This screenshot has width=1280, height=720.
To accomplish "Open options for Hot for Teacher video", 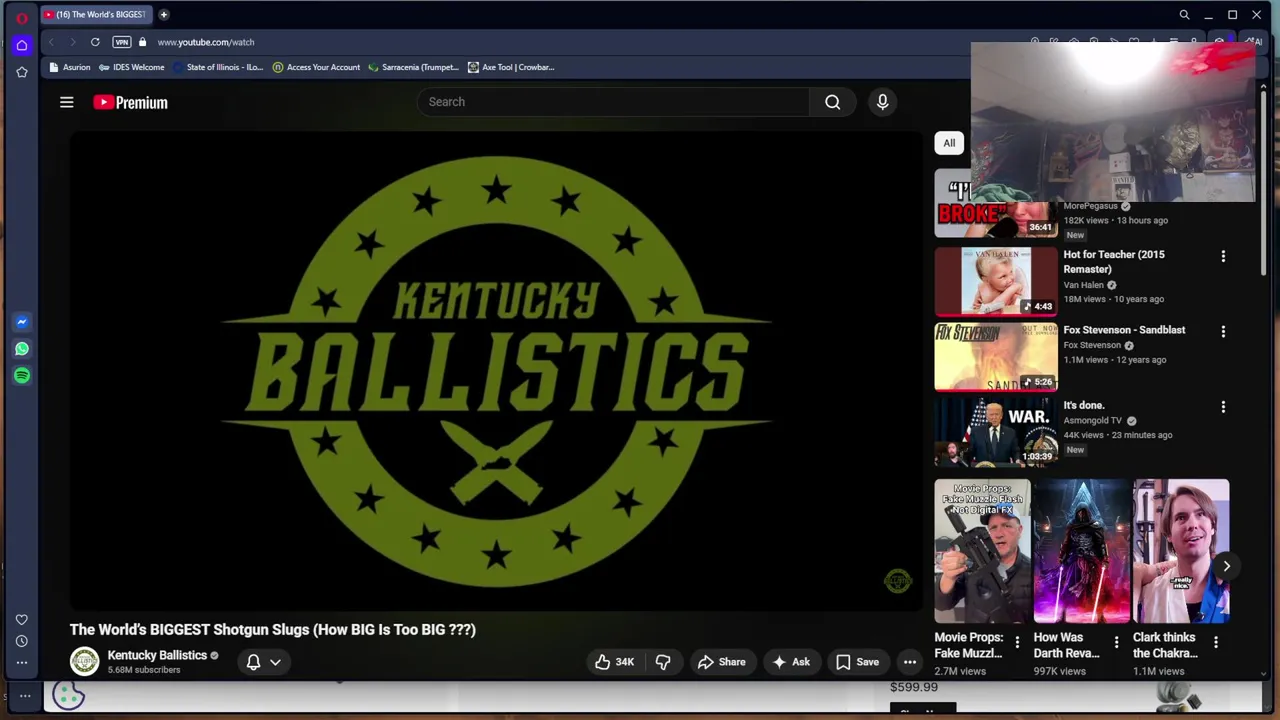I will pos(1223,256).
